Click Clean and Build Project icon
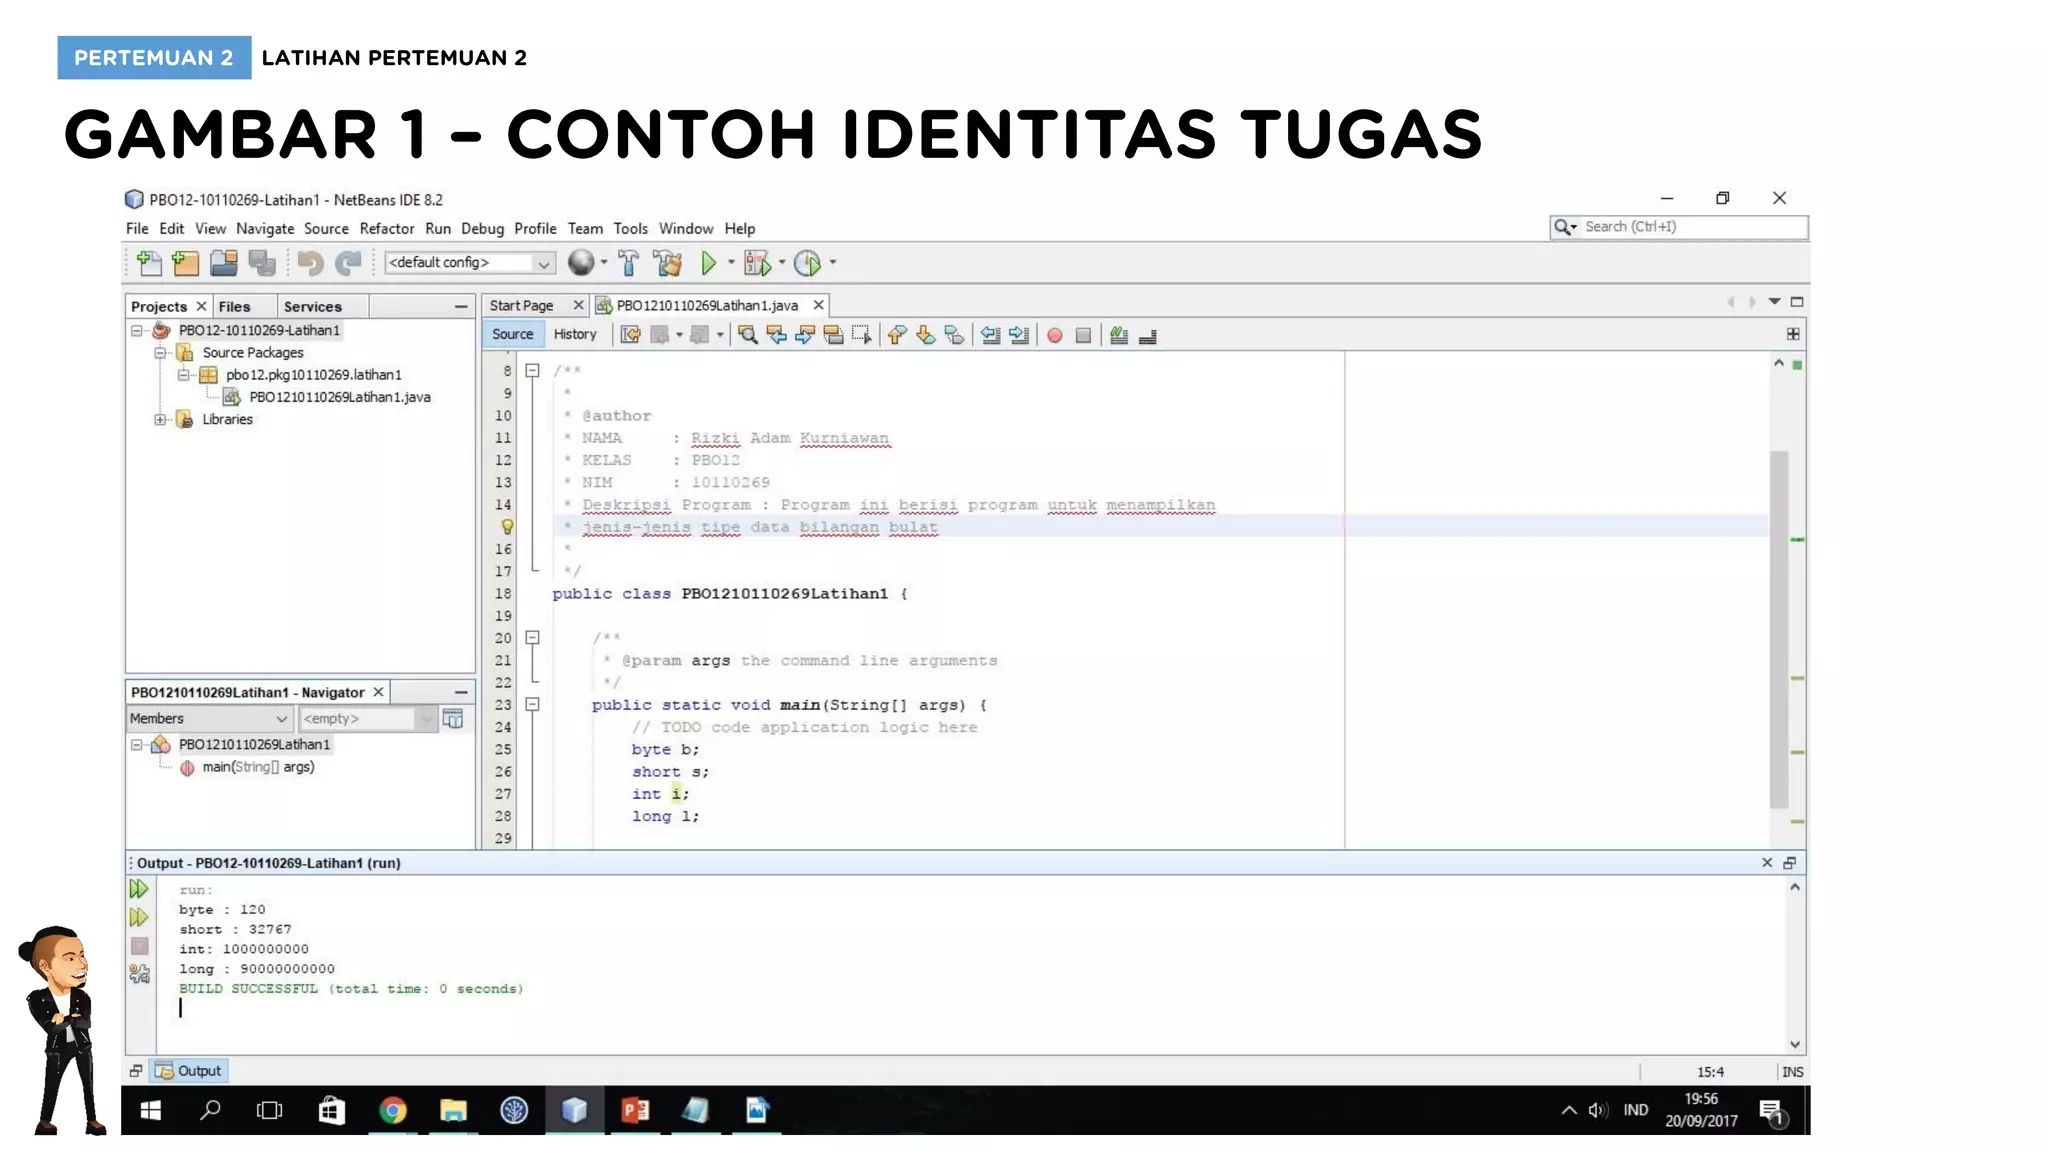 [667, 263]
